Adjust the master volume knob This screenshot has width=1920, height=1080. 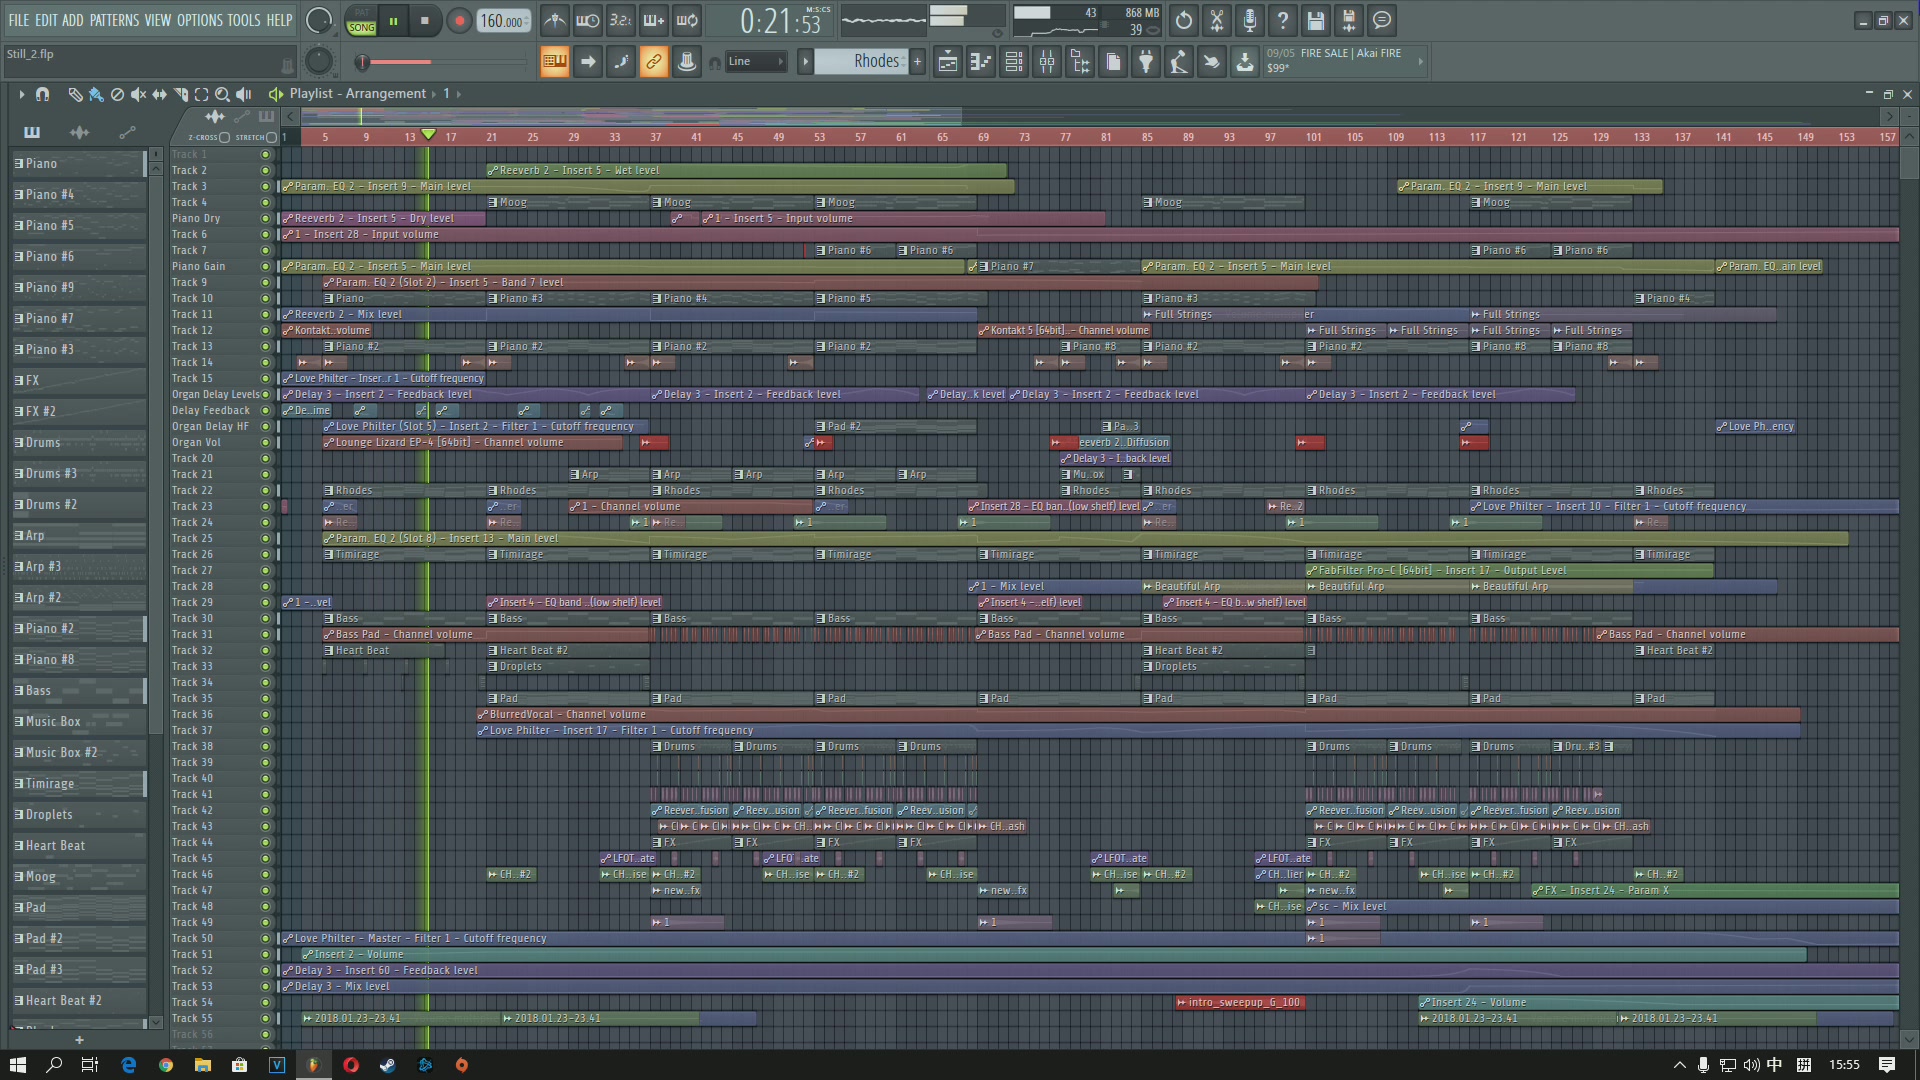tap(319, 20)
